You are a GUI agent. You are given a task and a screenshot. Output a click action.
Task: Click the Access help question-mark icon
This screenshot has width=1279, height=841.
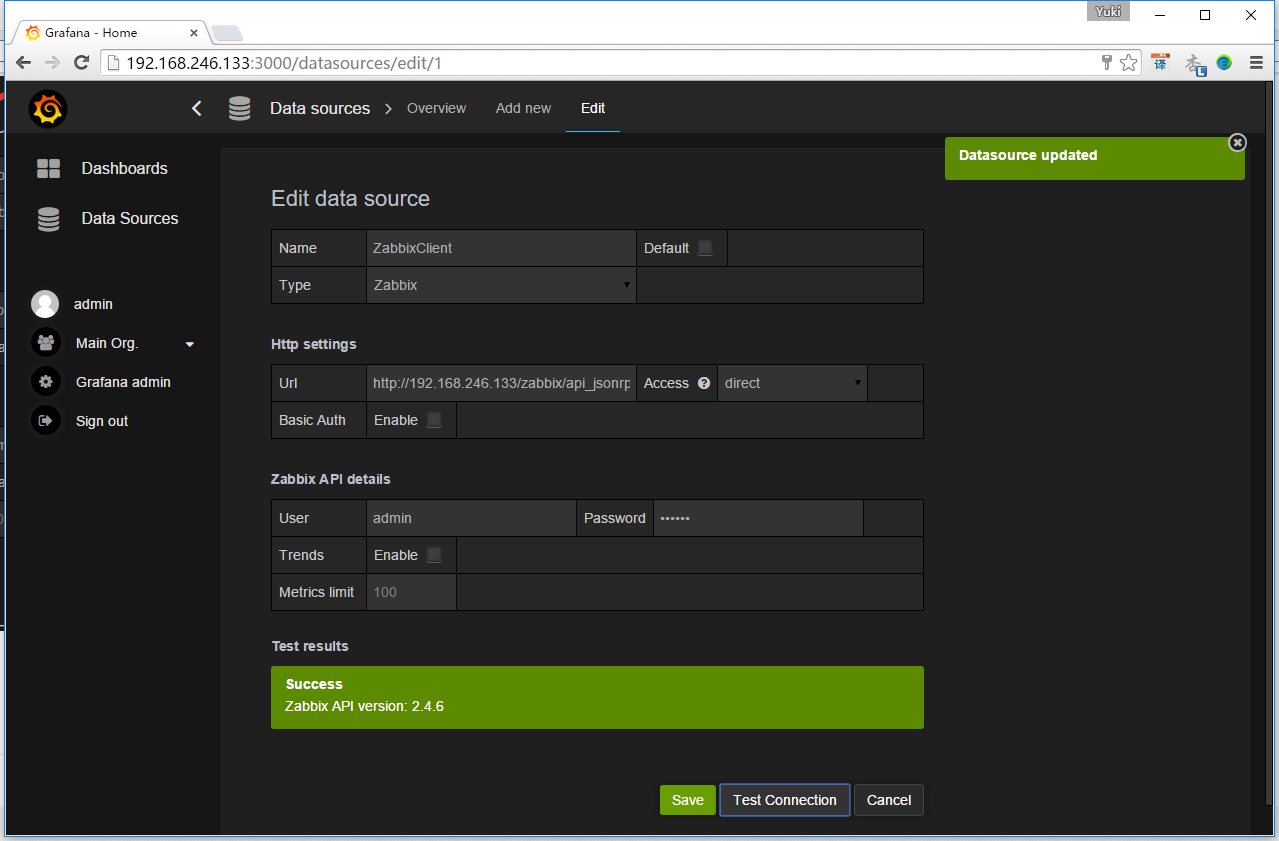[x=704, y=383]
